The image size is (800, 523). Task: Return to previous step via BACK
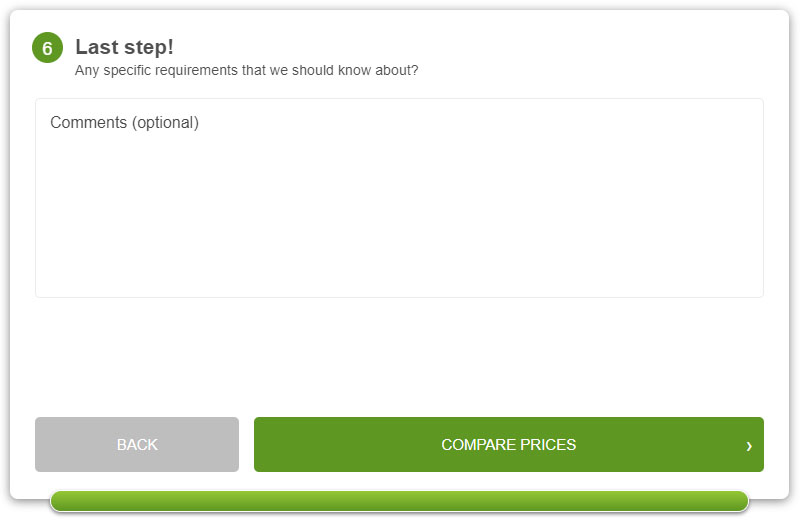(x=137, y=444)
